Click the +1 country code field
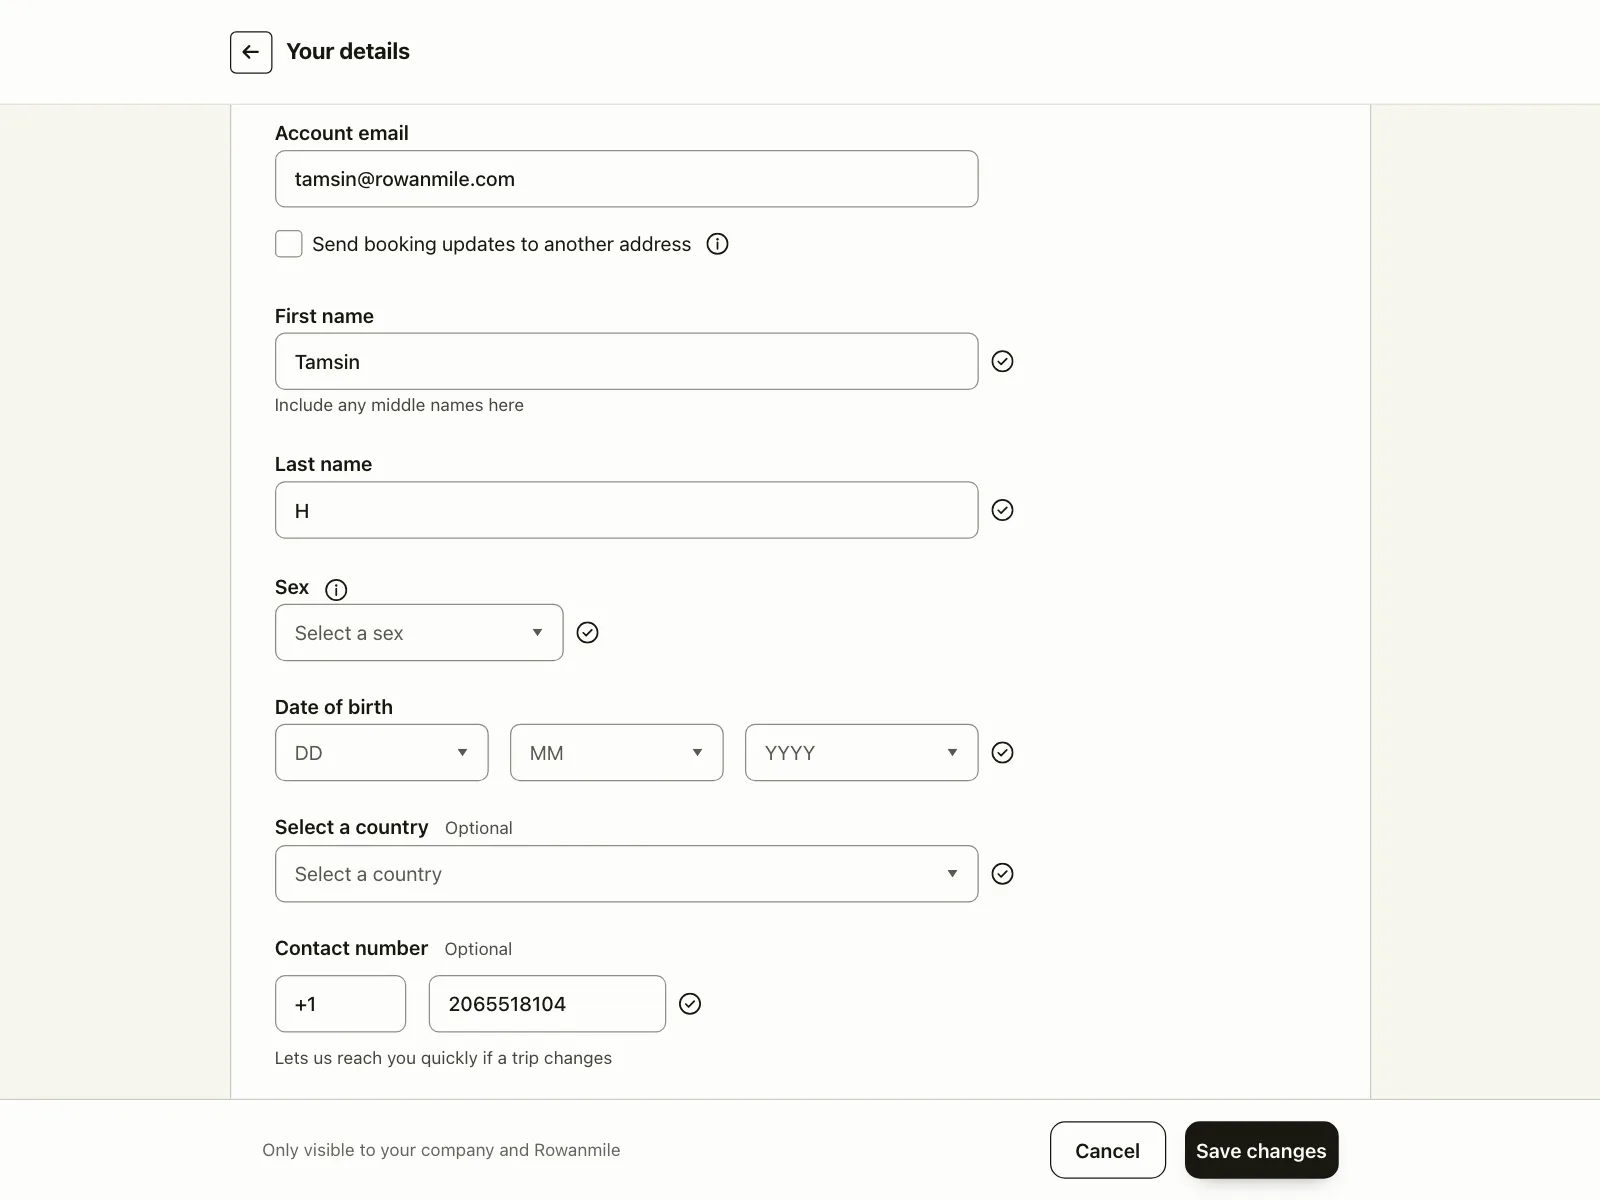Viewport: 1600px width, 1200px height. pyautogui.click(x=341, y=1004)
